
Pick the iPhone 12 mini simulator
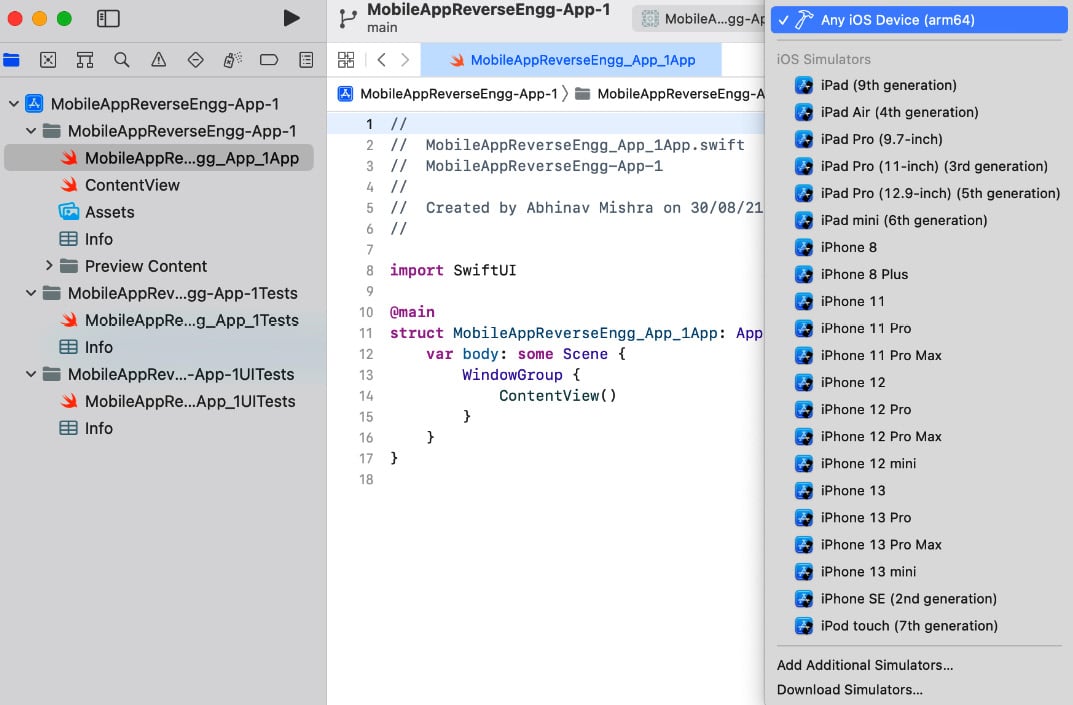tap(919, 463)
